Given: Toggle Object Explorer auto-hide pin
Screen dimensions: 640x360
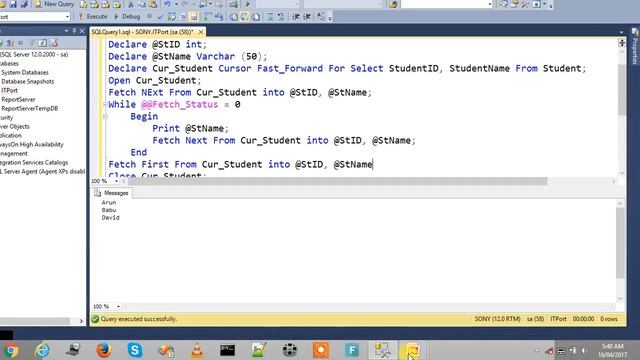Looking at the screenshot, I should [74, 31].
